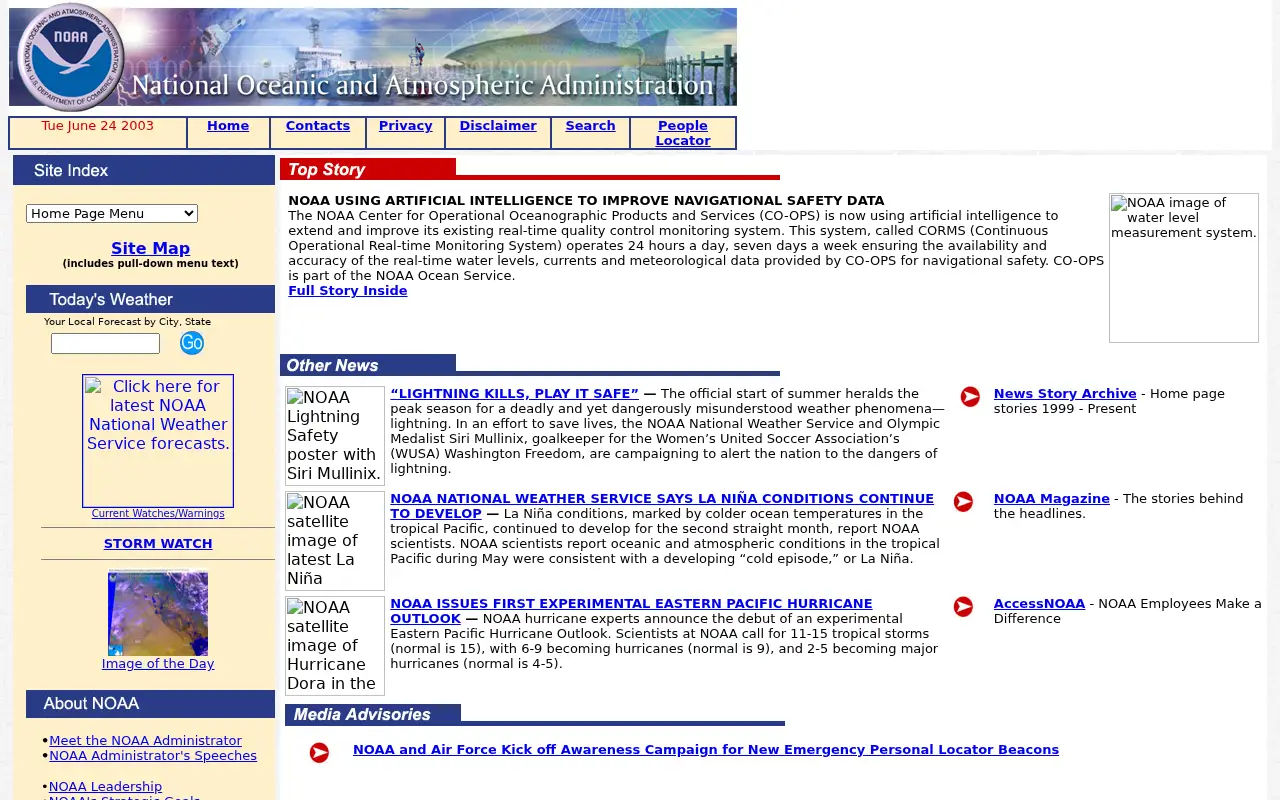Open the Search navigation link
The width and height of the screenshot is (1280, 800).
pos(590,125)
